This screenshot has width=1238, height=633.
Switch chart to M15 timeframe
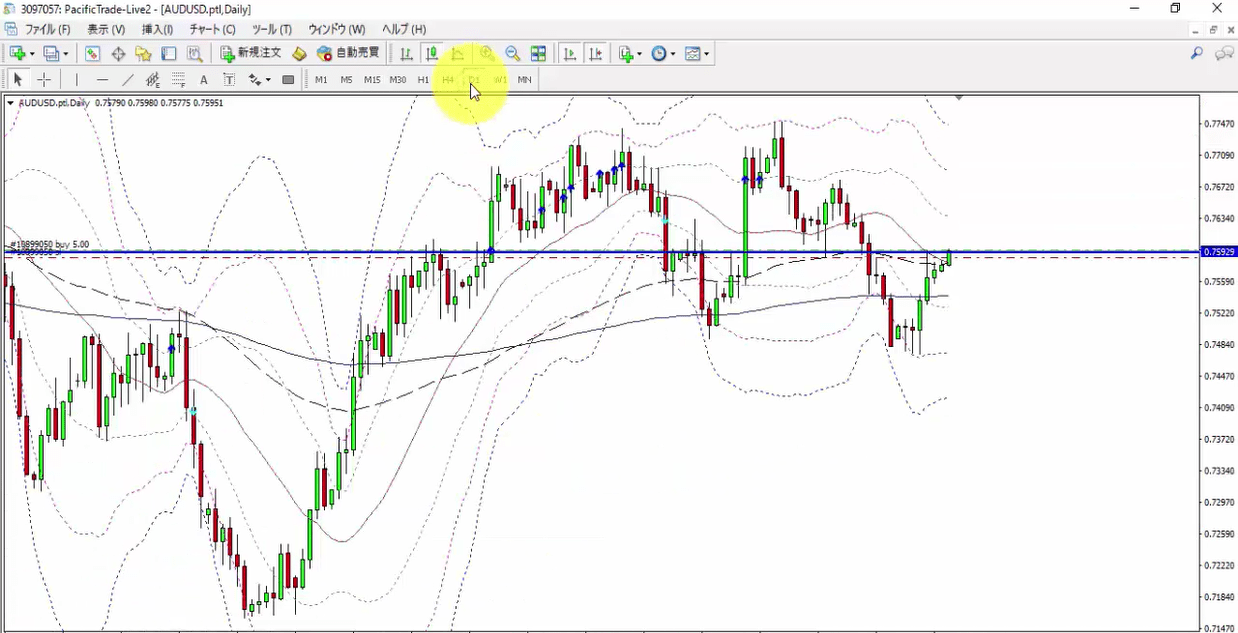[372, 79]
